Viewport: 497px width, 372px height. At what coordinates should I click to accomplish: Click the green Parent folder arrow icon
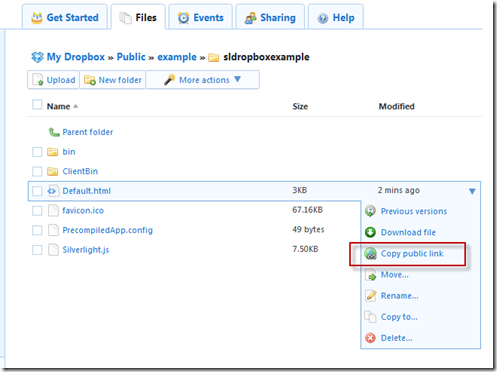[x=53, y=132]
